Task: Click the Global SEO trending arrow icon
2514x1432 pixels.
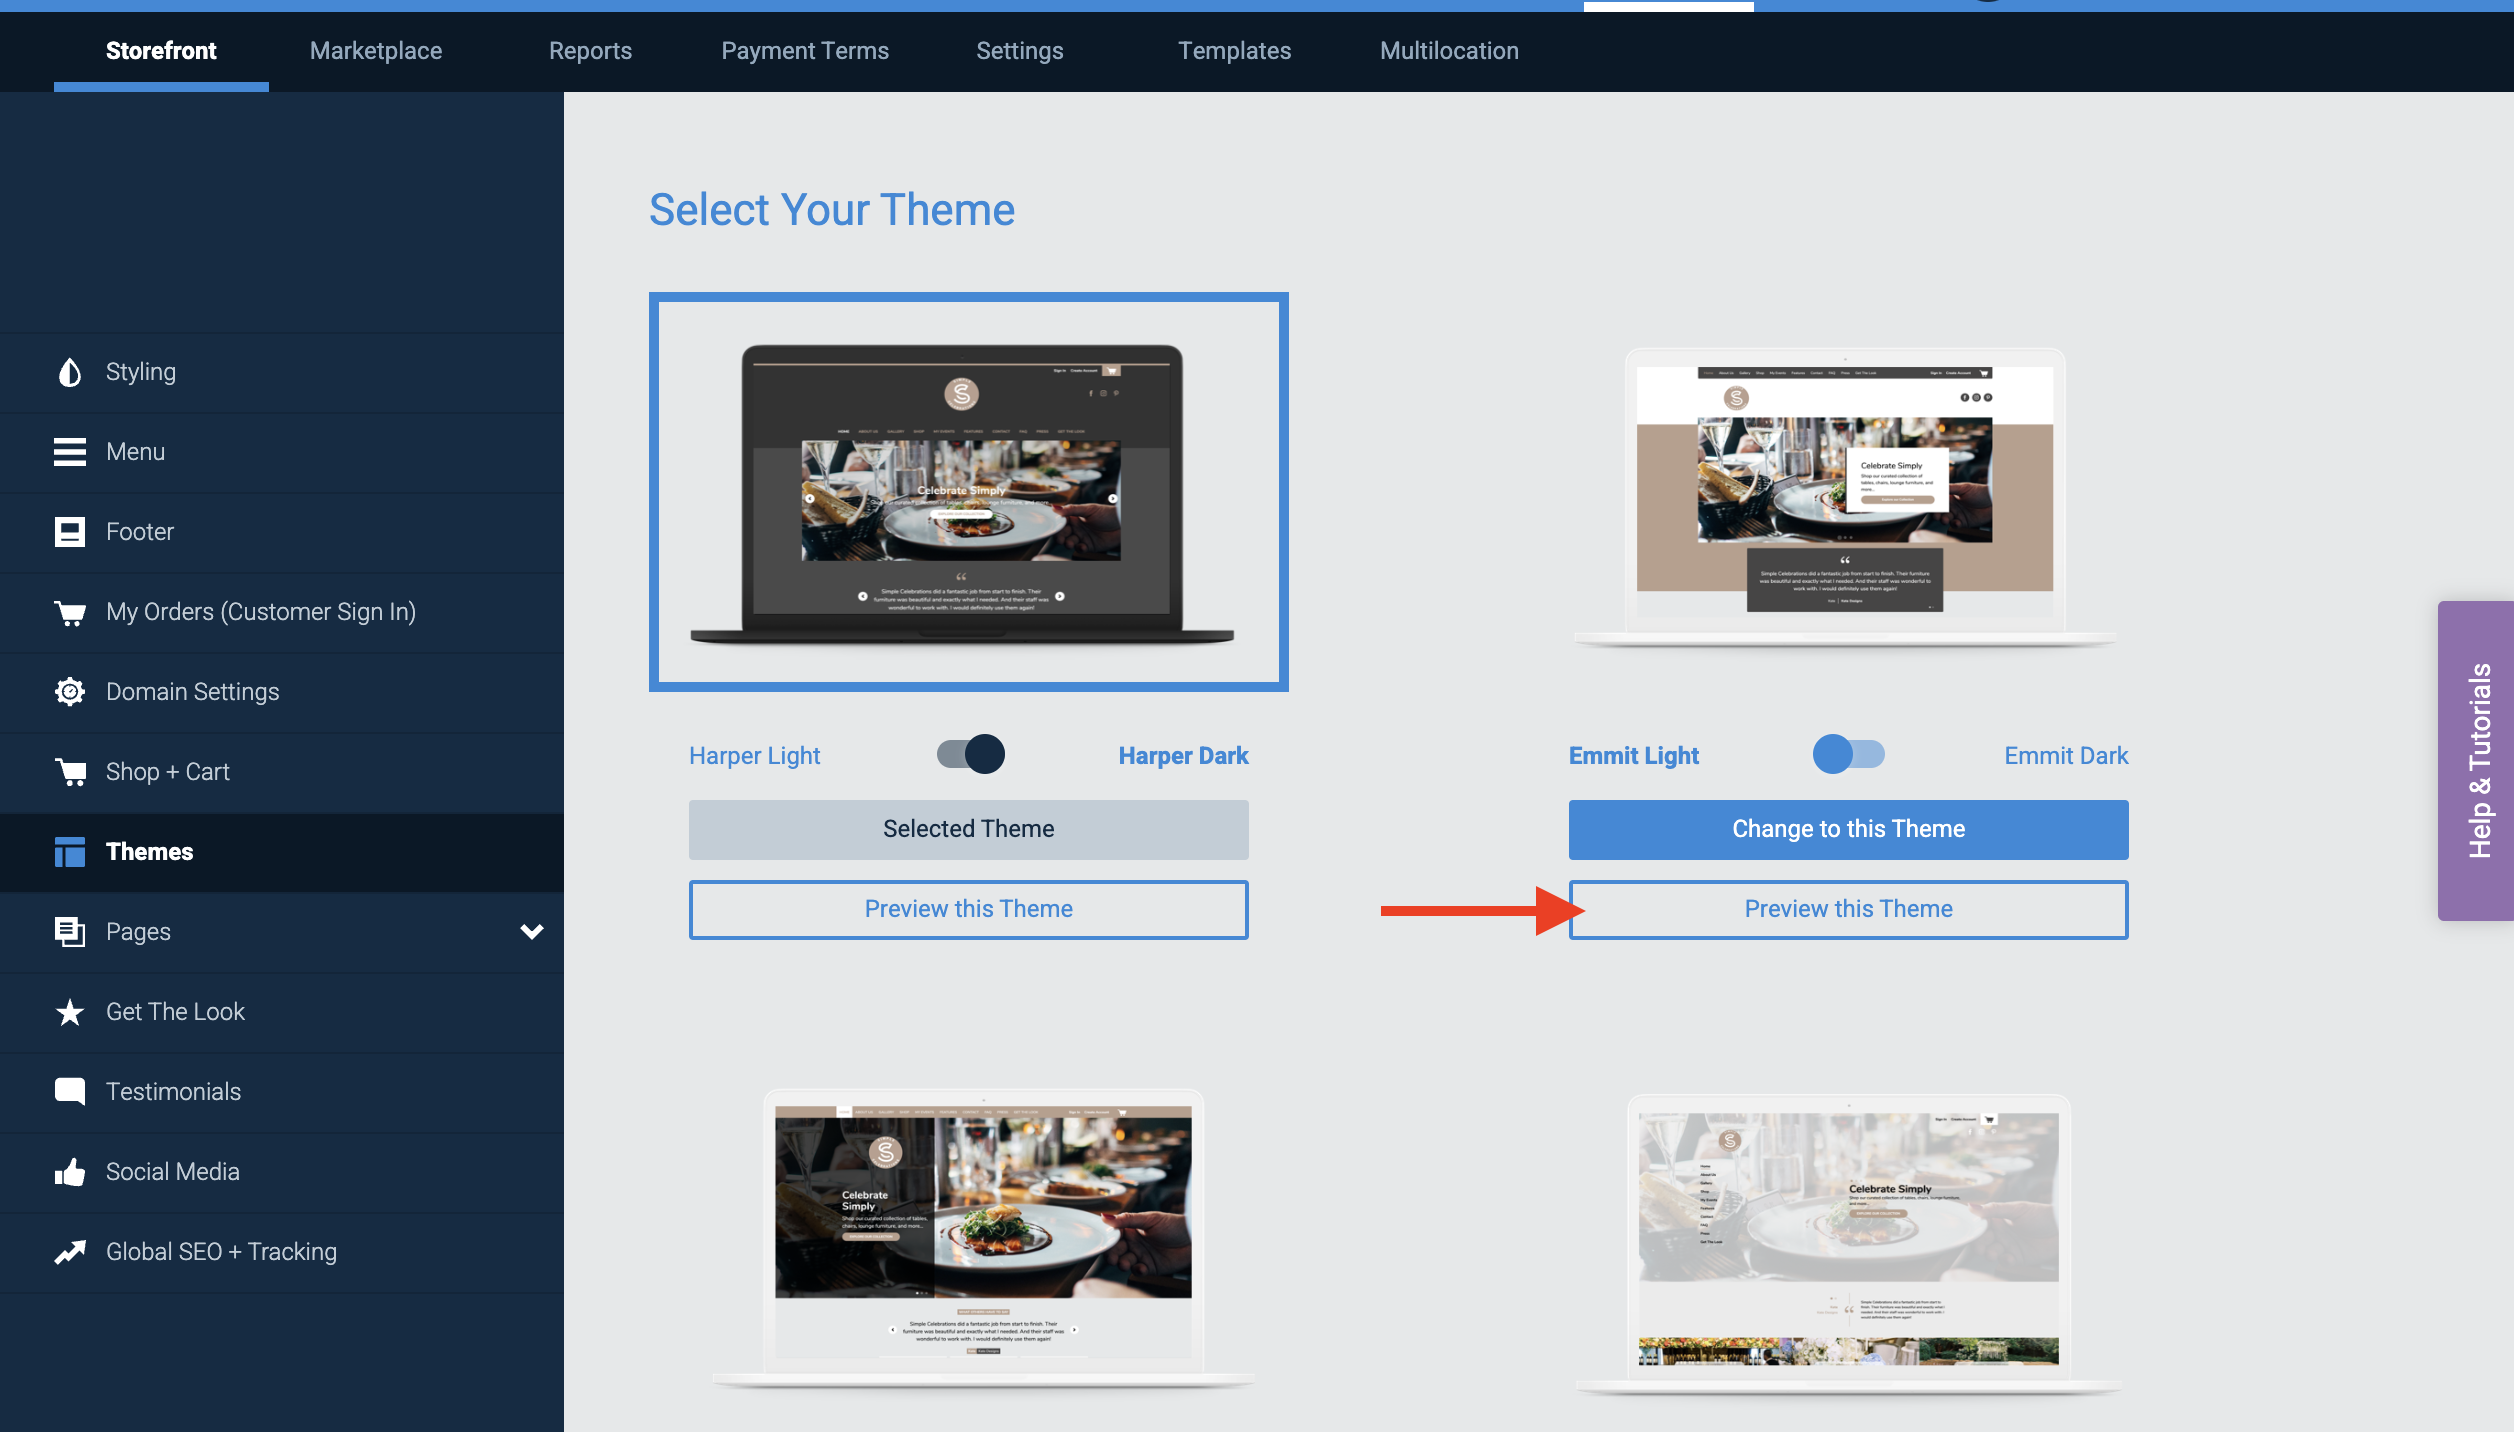Action: pyautogui.click(x=69, y=1252)
